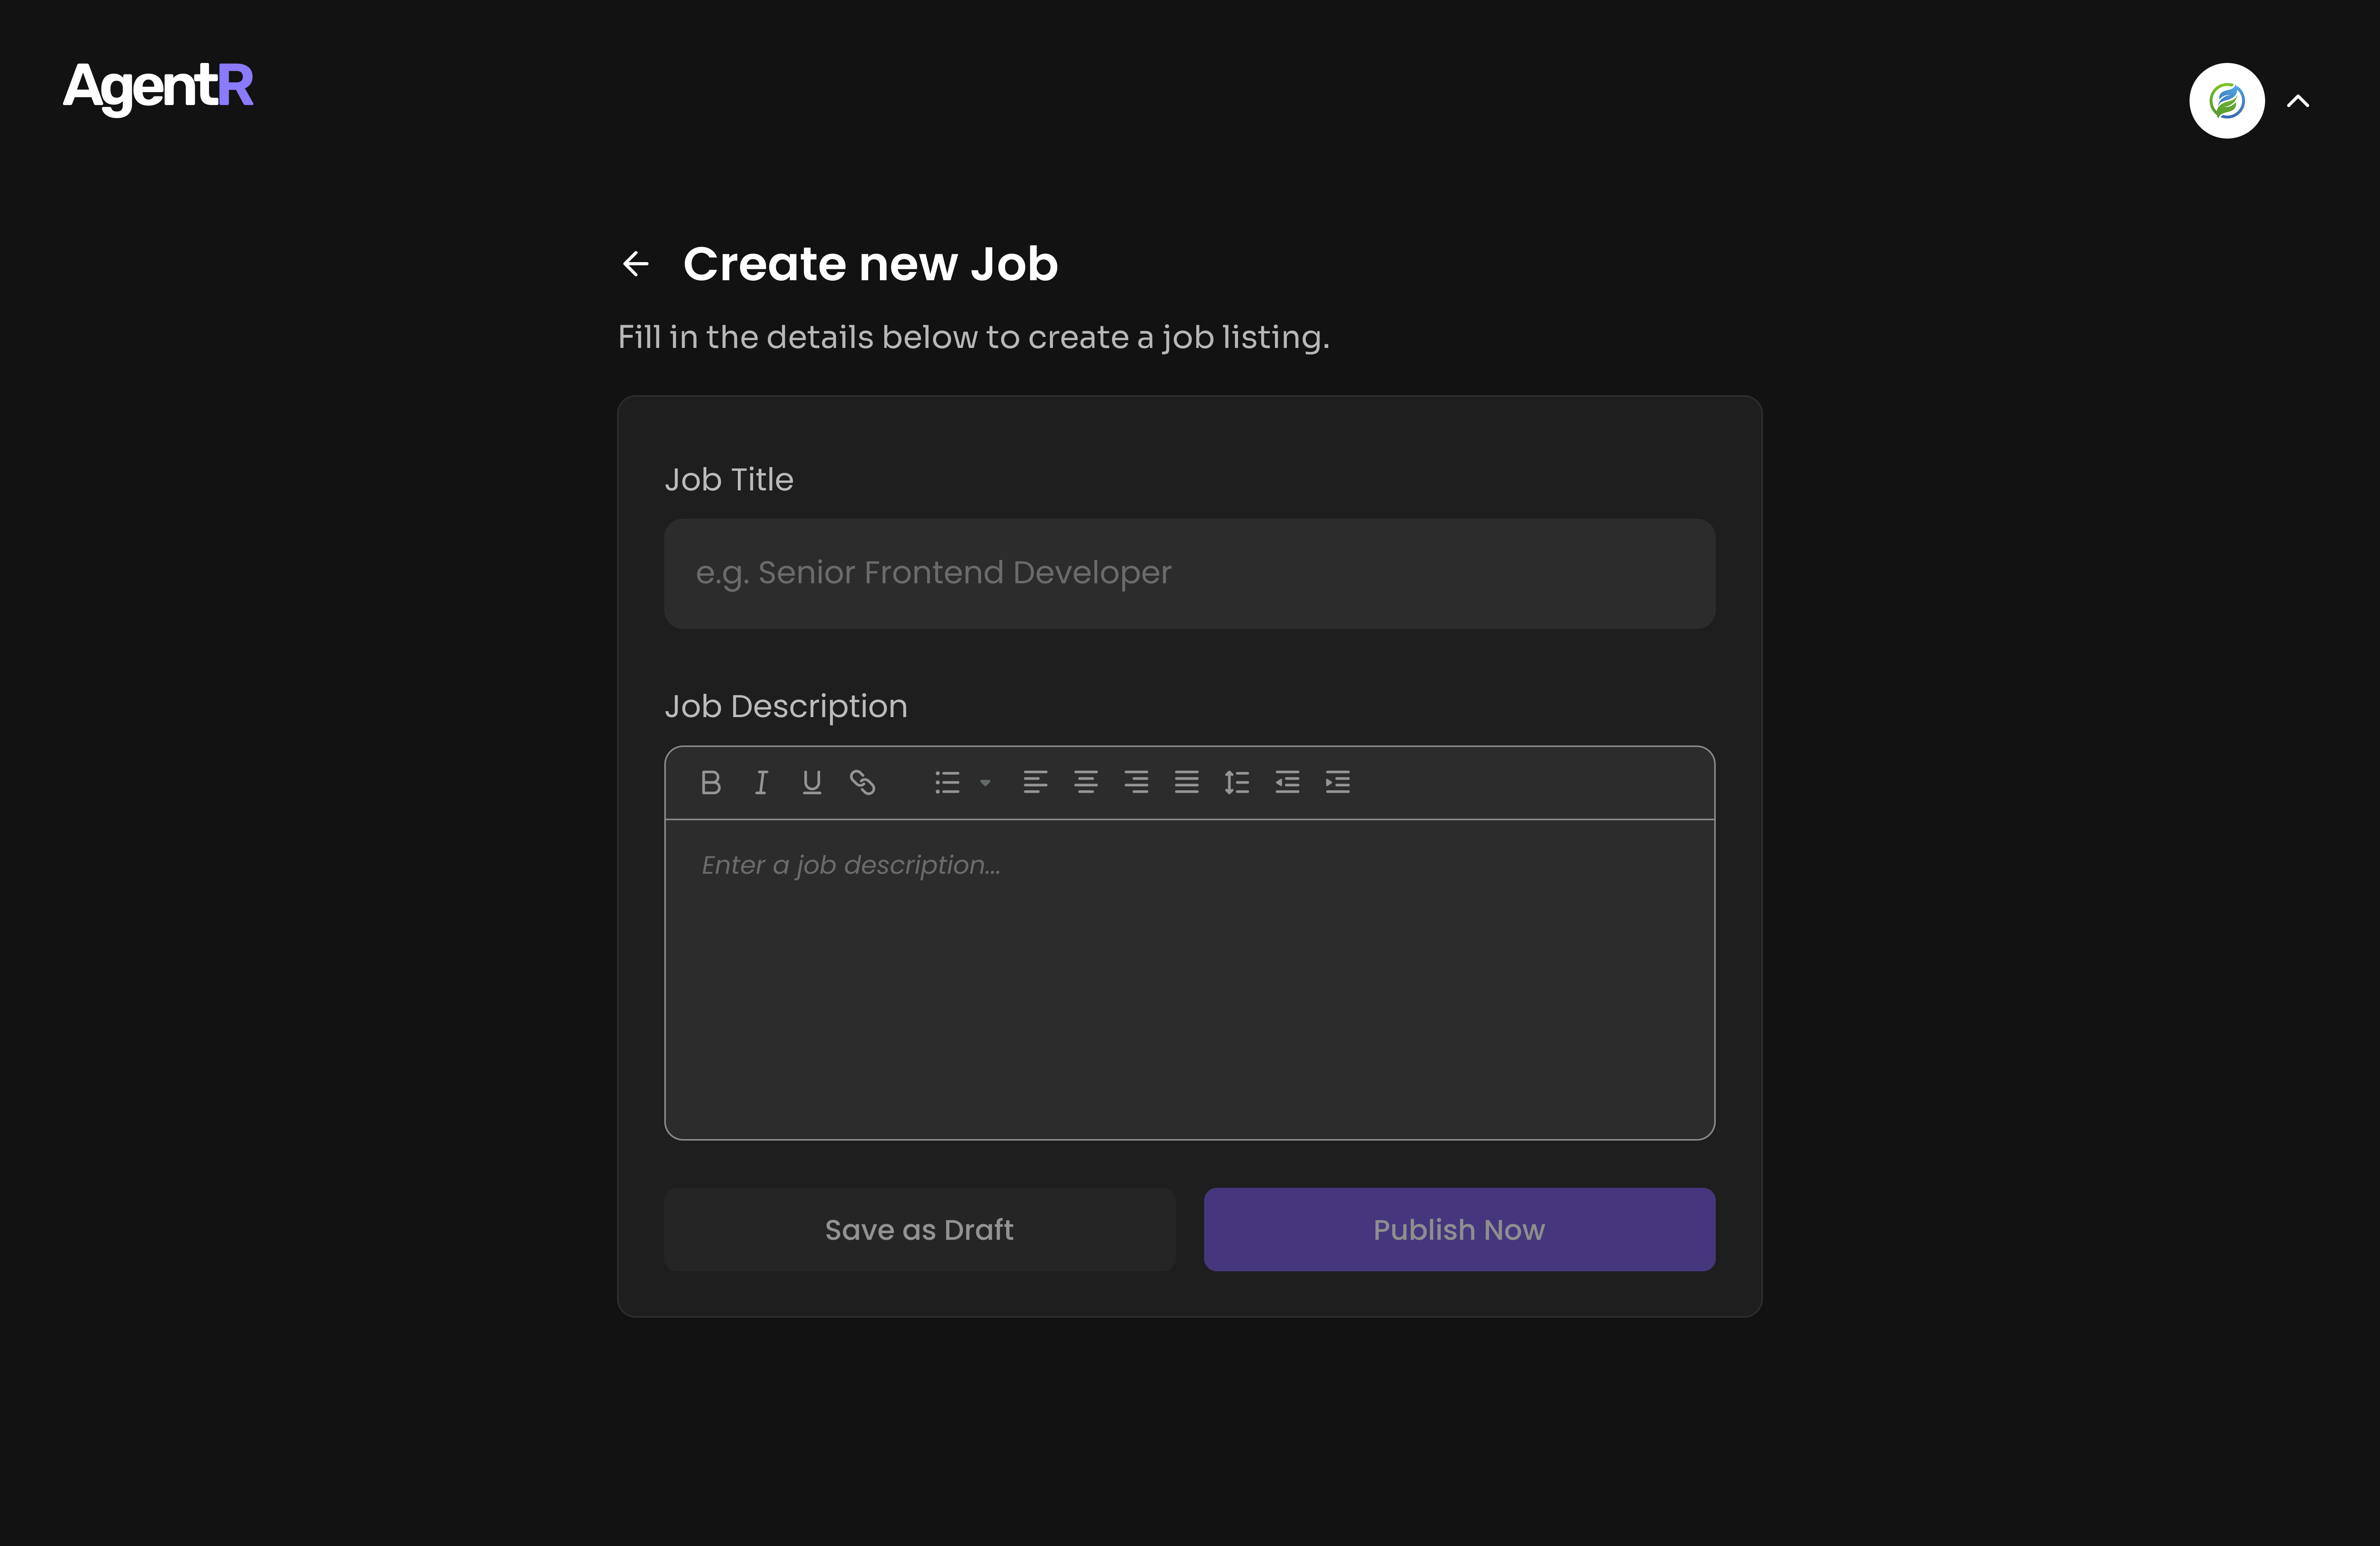Decrease the text indent

pos(1287,782)
